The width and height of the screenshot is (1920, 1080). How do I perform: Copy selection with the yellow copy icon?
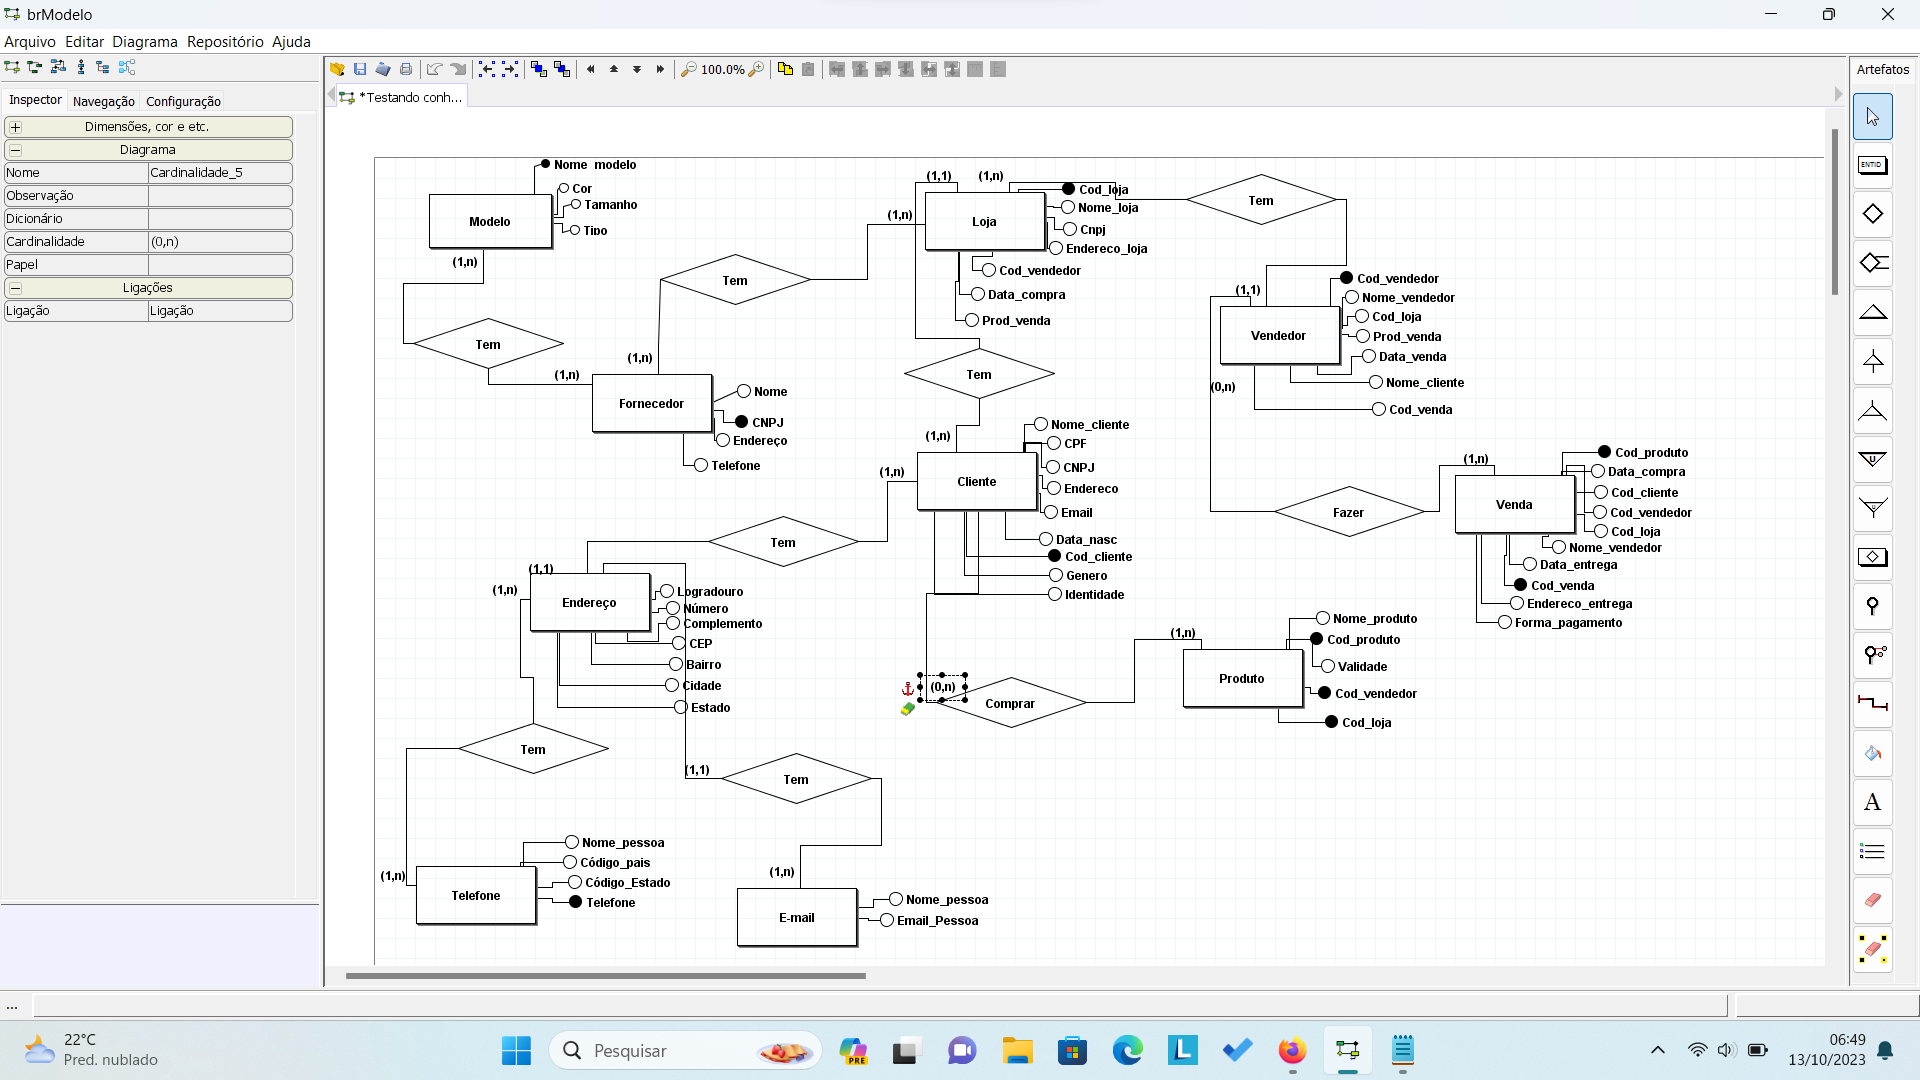coord(785,69)
